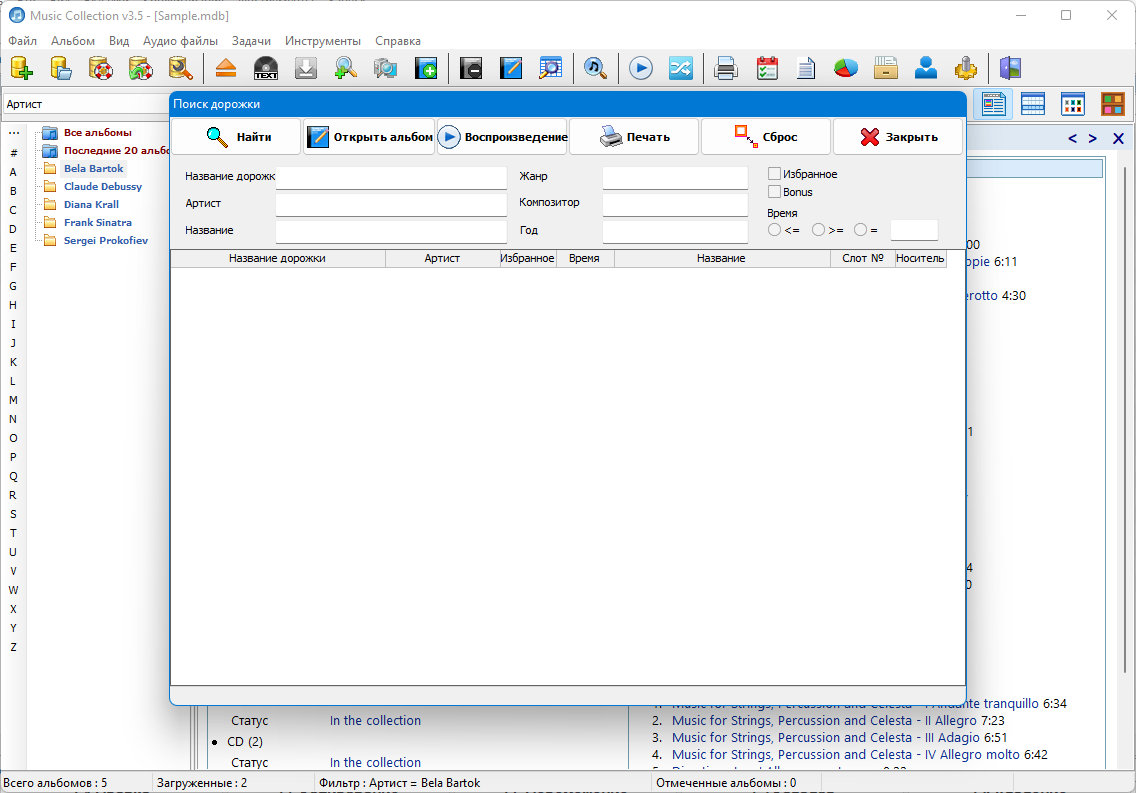
Task: Click the open database folder icon
Action: 61,68
